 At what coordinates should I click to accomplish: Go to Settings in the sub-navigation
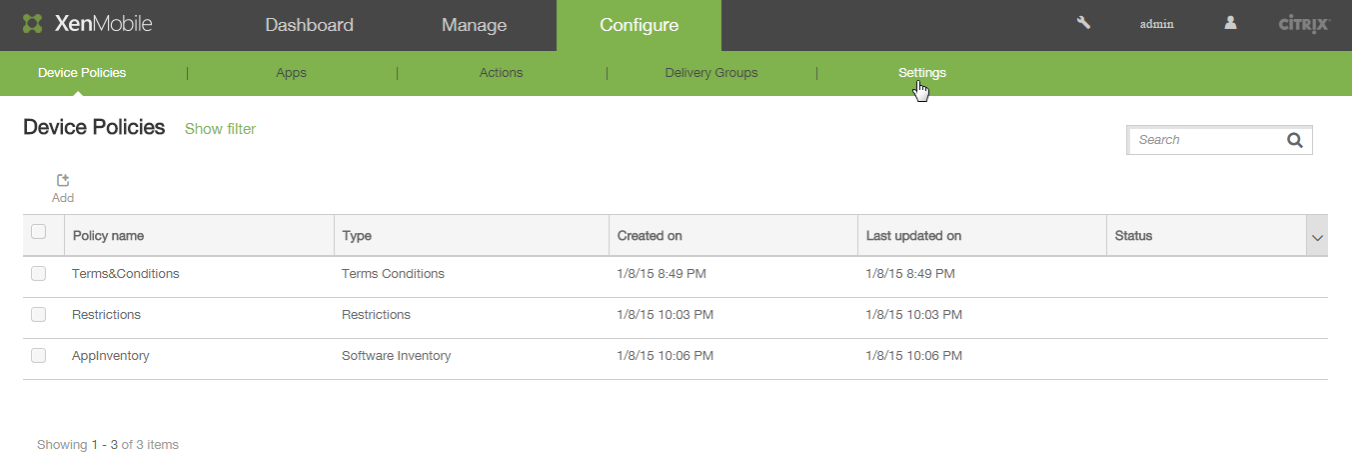click(x=922, y=73)
